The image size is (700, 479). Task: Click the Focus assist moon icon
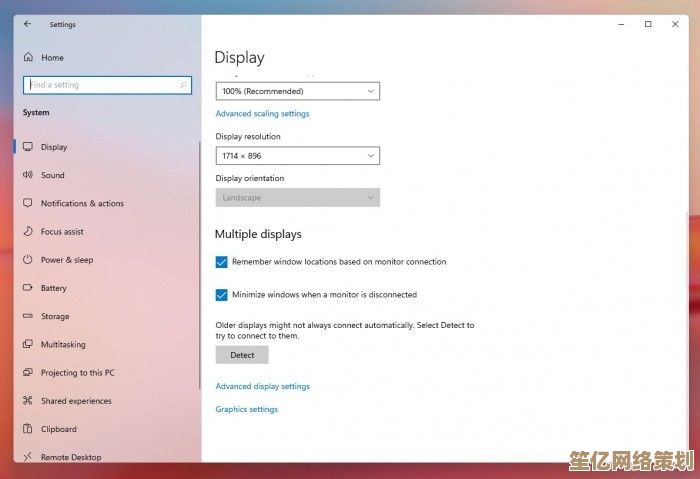coord(28,231)
